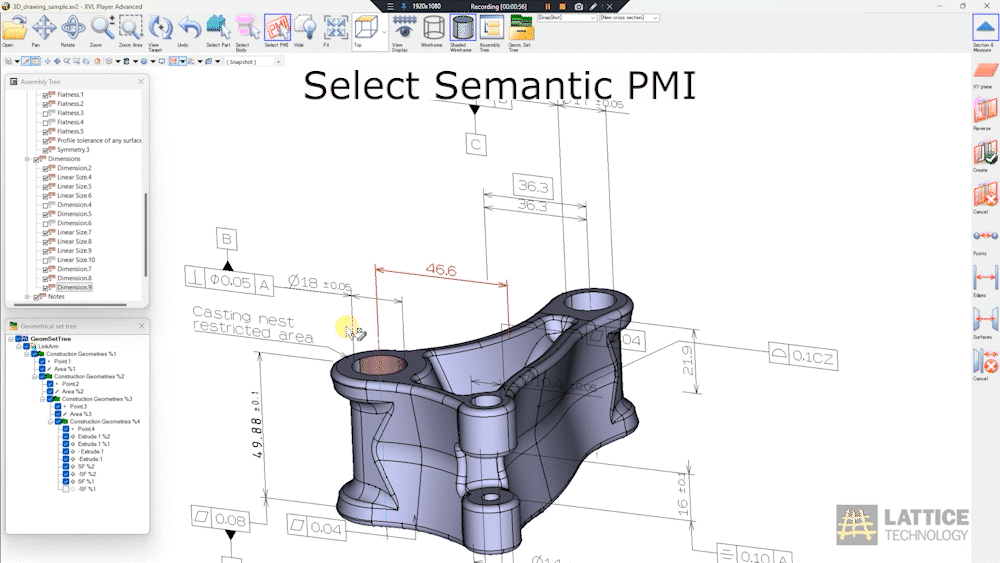Select Profile tolerance of any surface item
Screen dimensions: 1000x563
tap(99, 140)
